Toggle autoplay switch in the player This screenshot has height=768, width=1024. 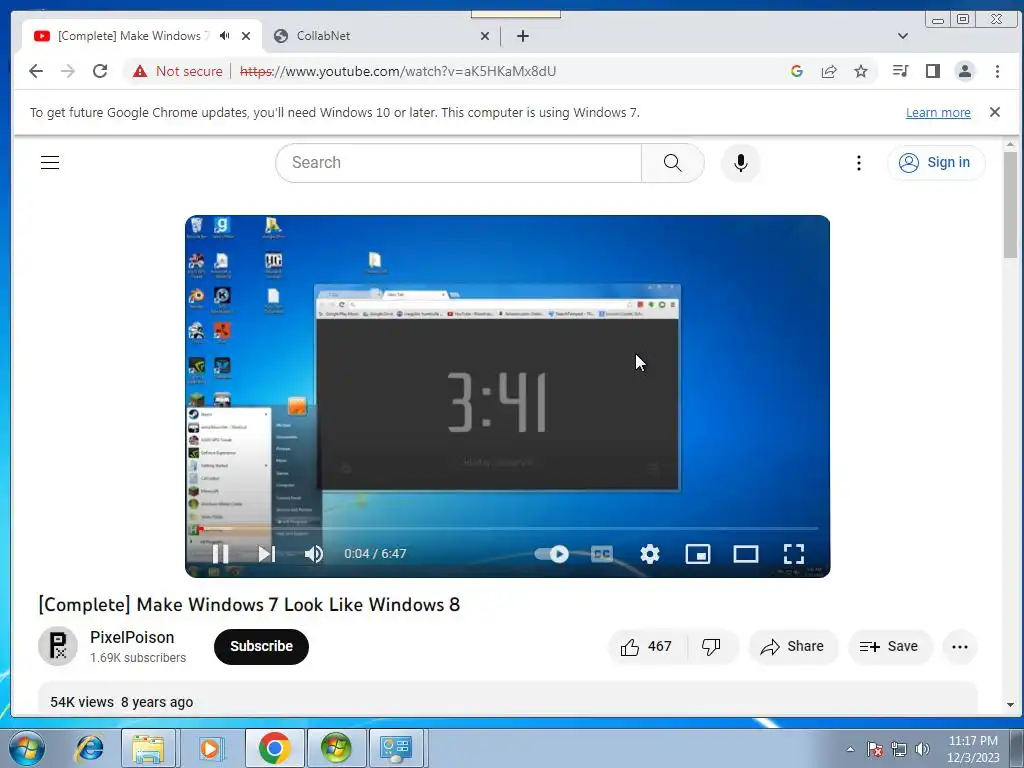click(x=552, y=554)
